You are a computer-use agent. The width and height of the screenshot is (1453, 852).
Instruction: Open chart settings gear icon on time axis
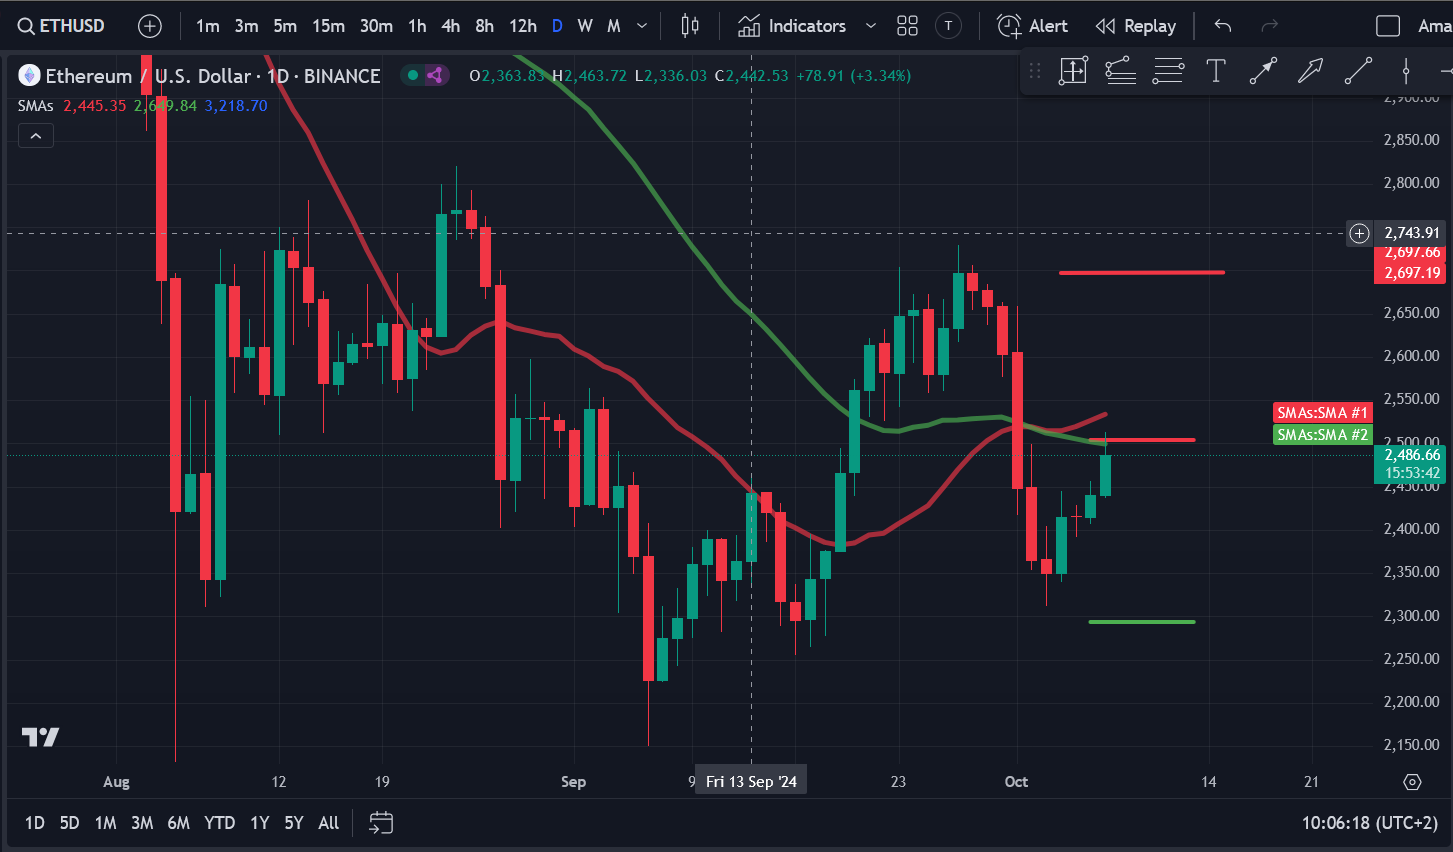tap(1412, 782)
